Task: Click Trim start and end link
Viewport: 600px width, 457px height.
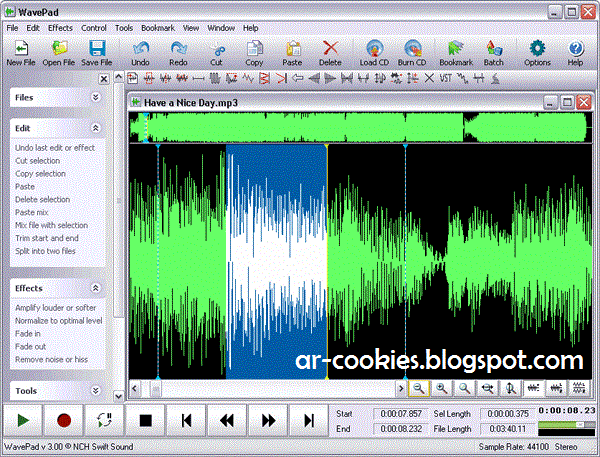Action: (47, 238)
